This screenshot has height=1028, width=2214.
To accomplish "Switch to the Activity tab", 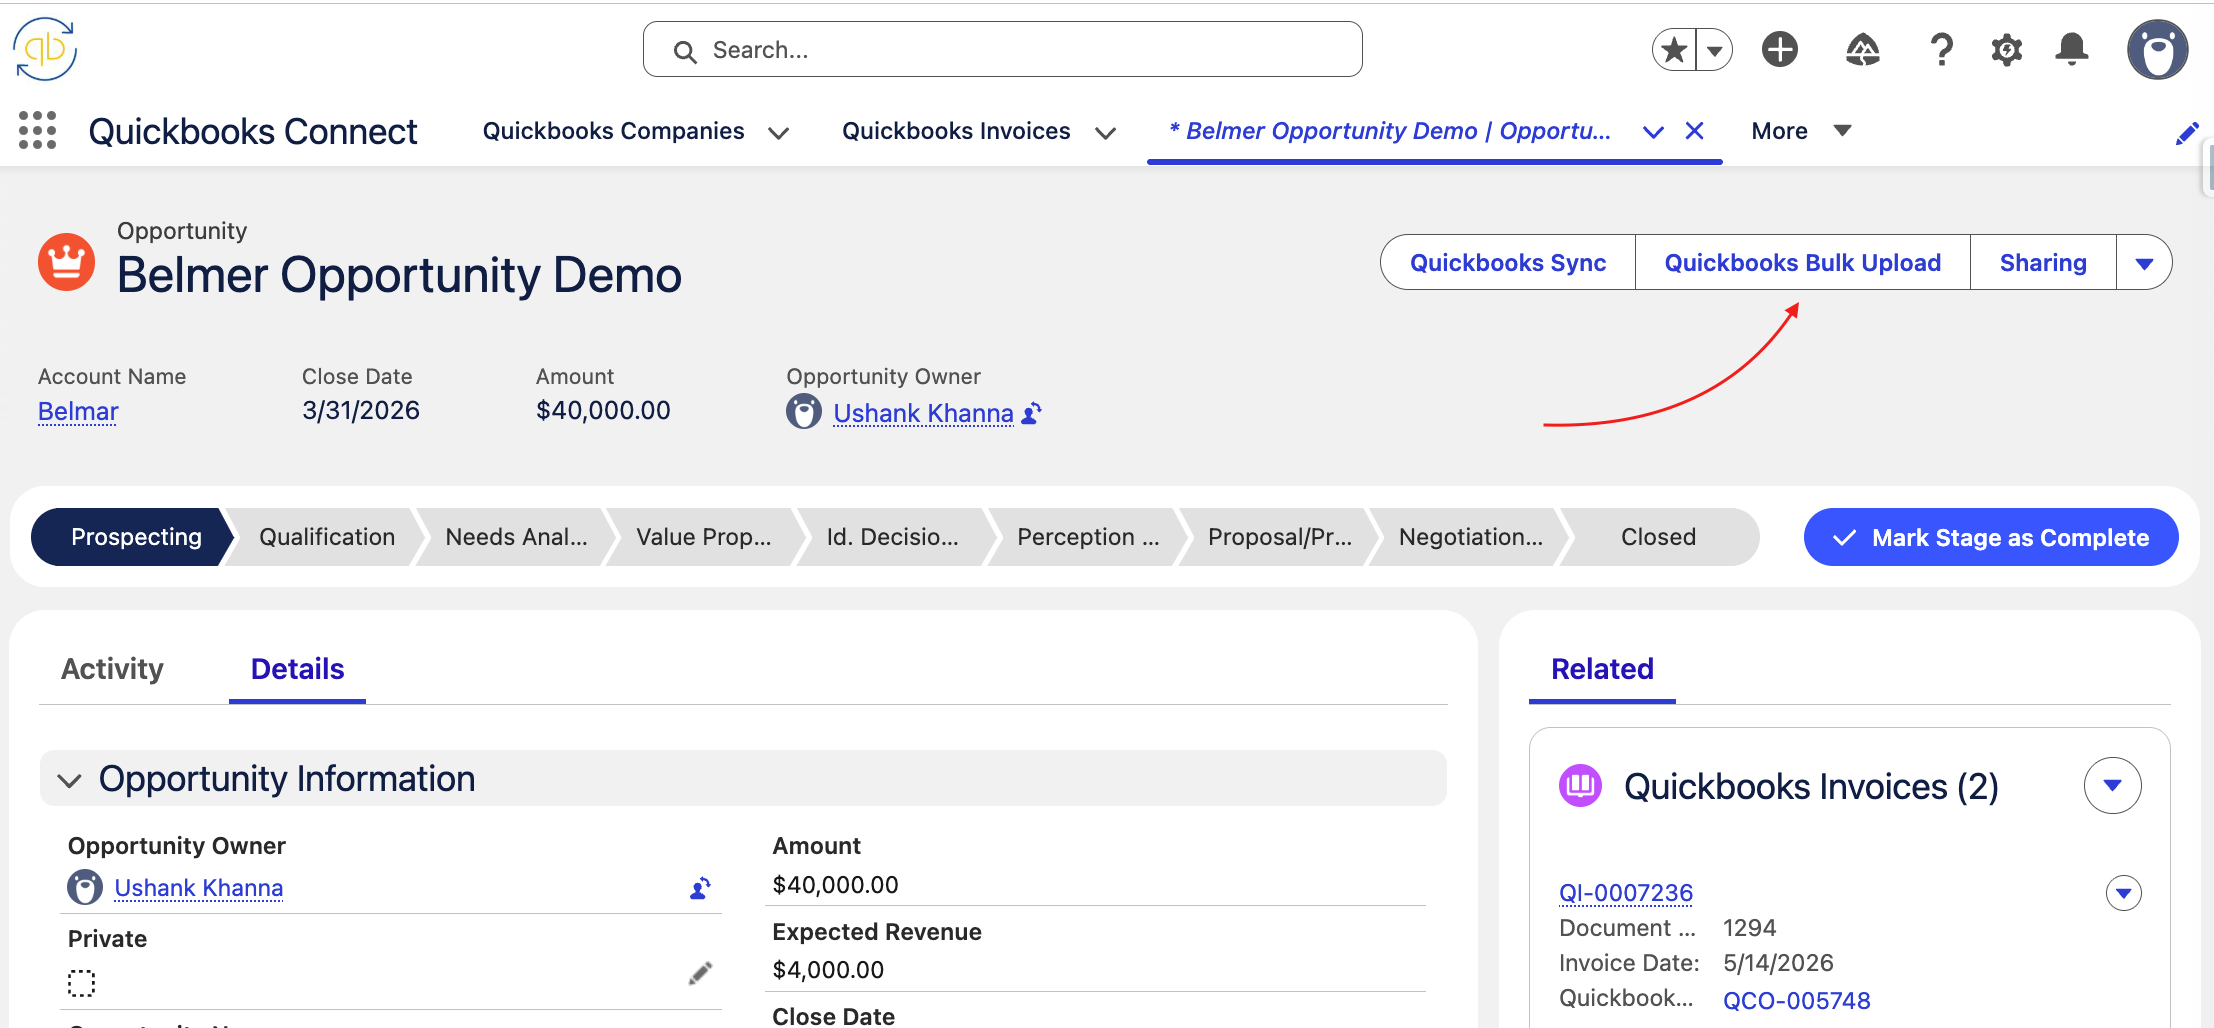I will (112, 668).
